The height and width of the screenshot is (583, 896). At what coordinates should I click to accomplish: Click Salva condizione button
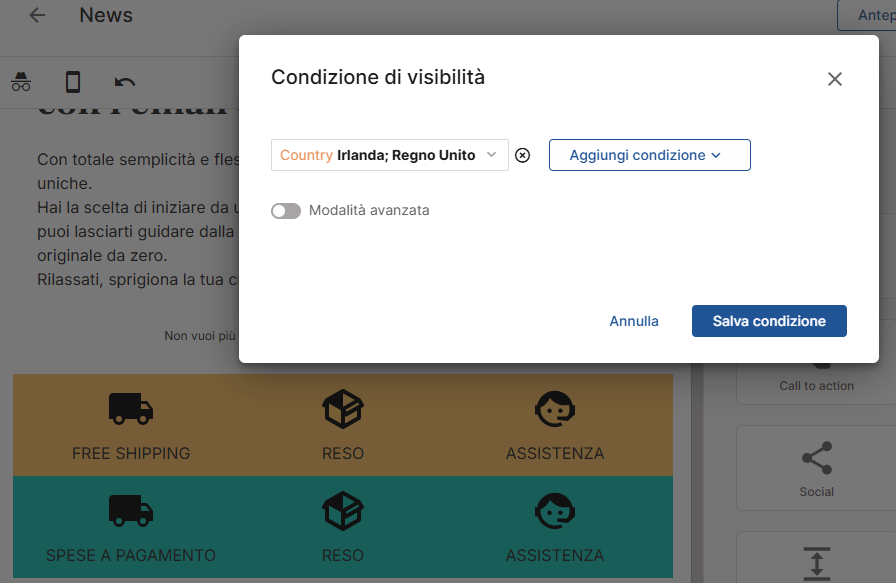click(769, 321)
